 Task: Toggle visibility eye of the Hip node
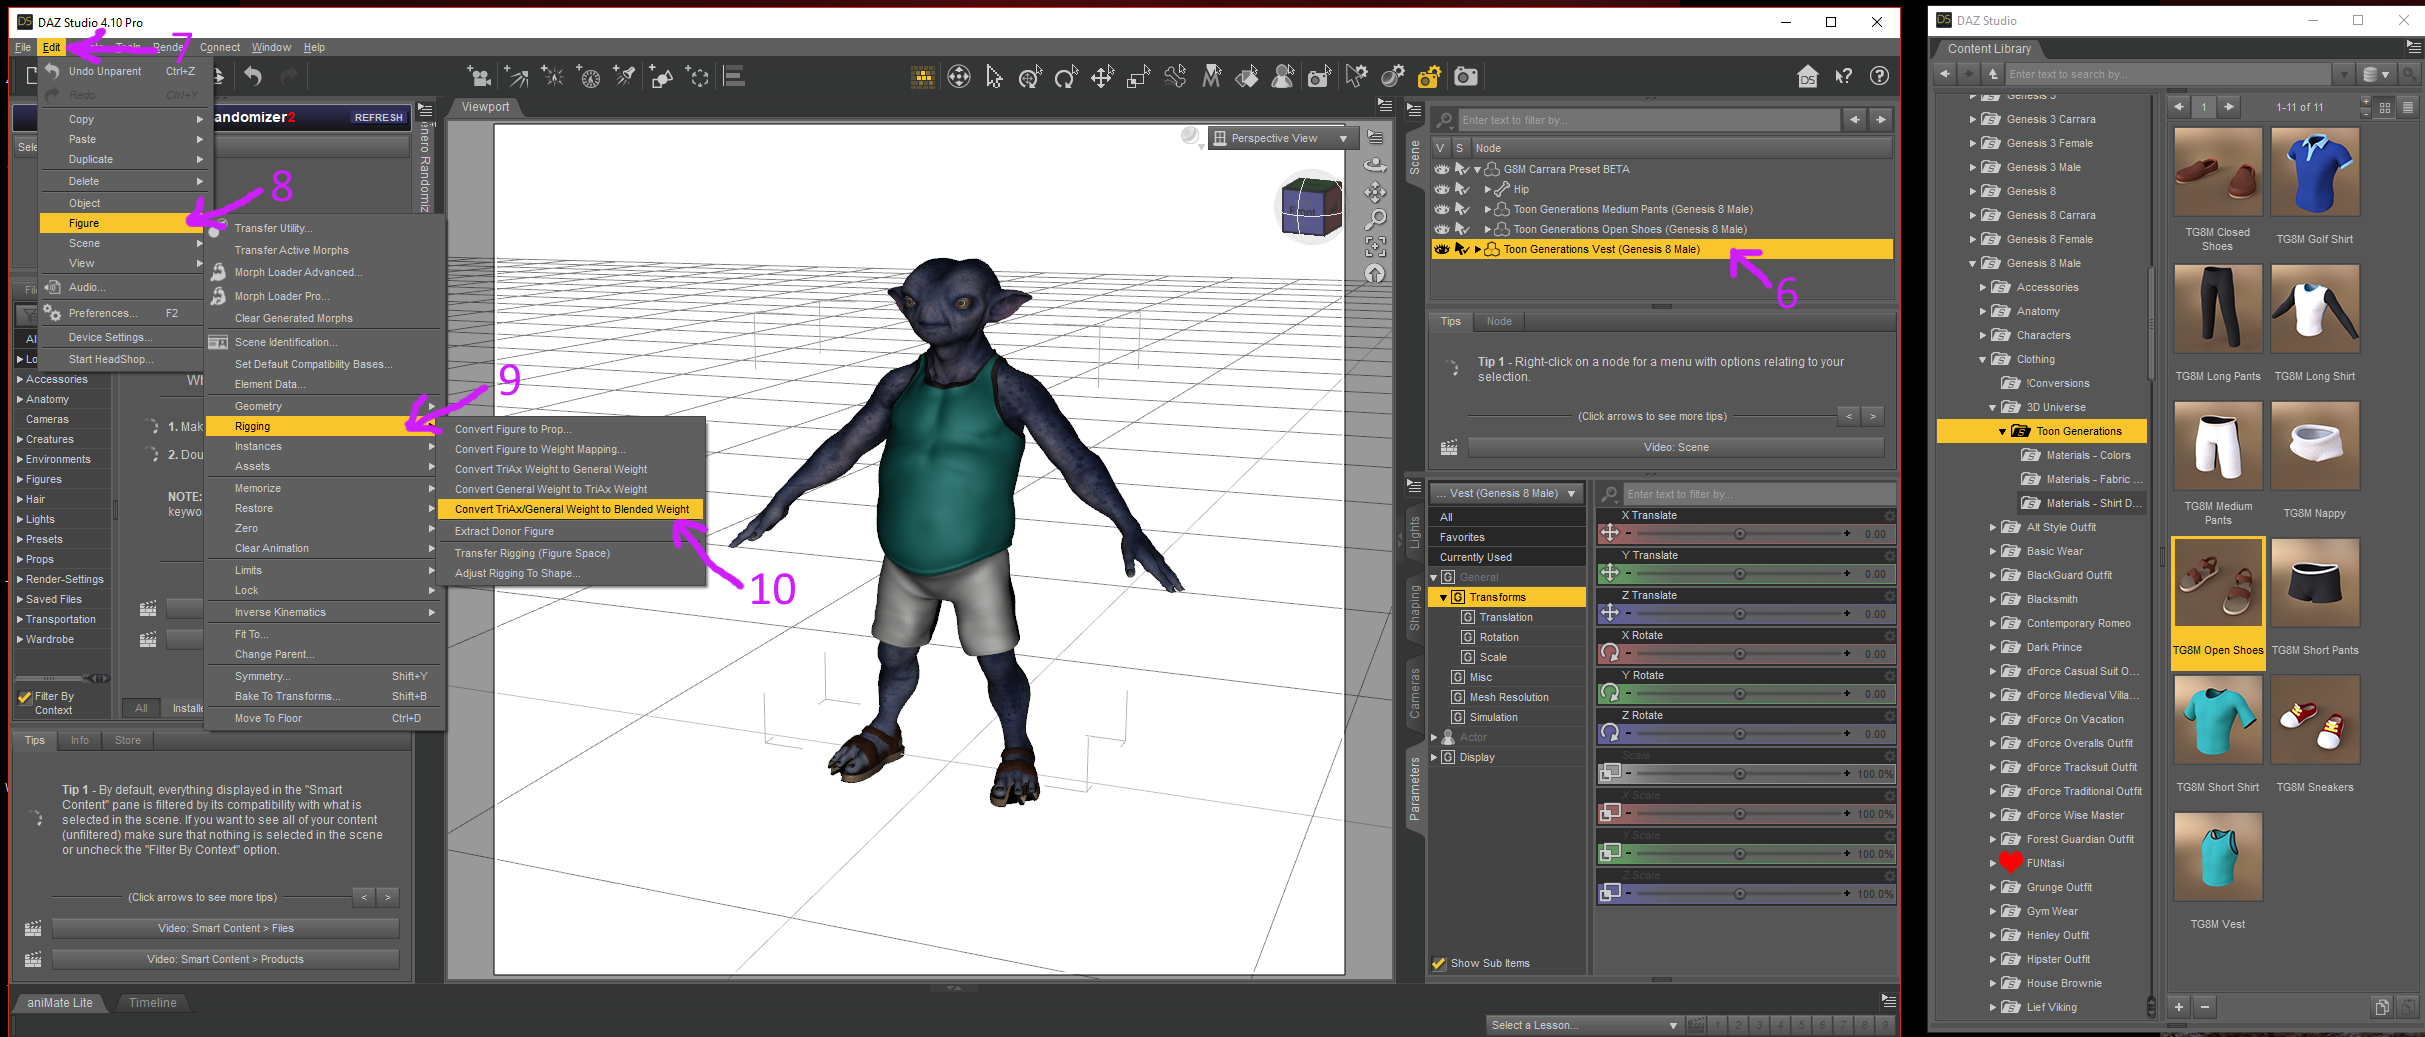click(1442, 189)
